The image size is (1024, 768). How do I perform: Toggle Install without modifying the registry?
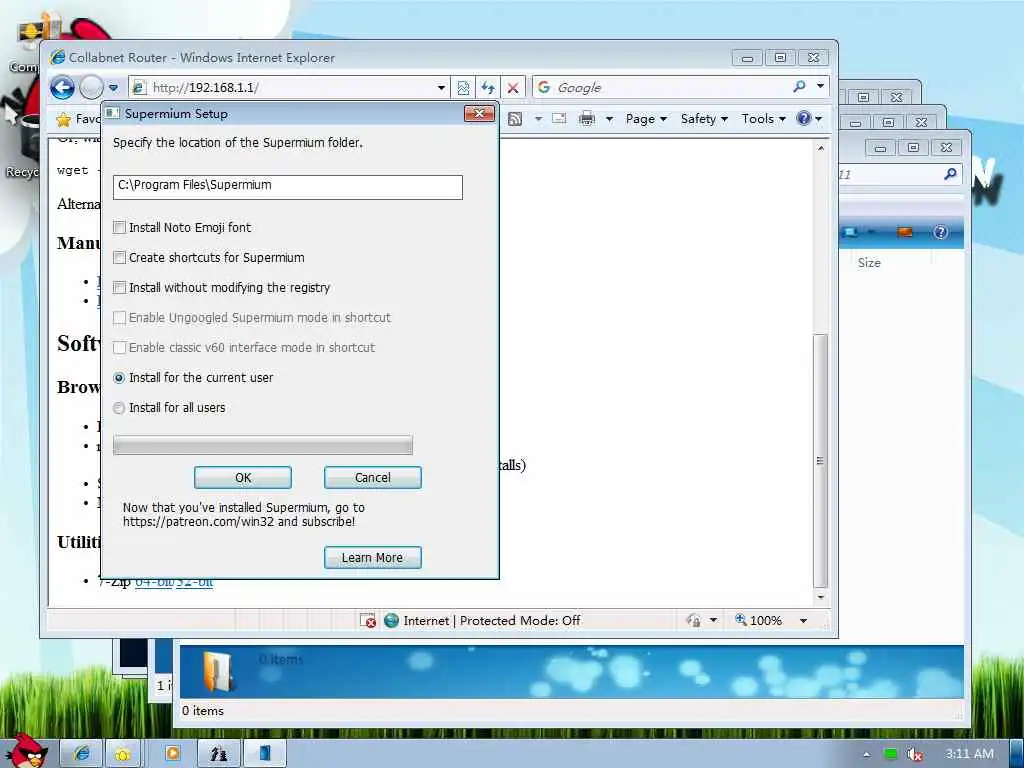pos(120,287)
